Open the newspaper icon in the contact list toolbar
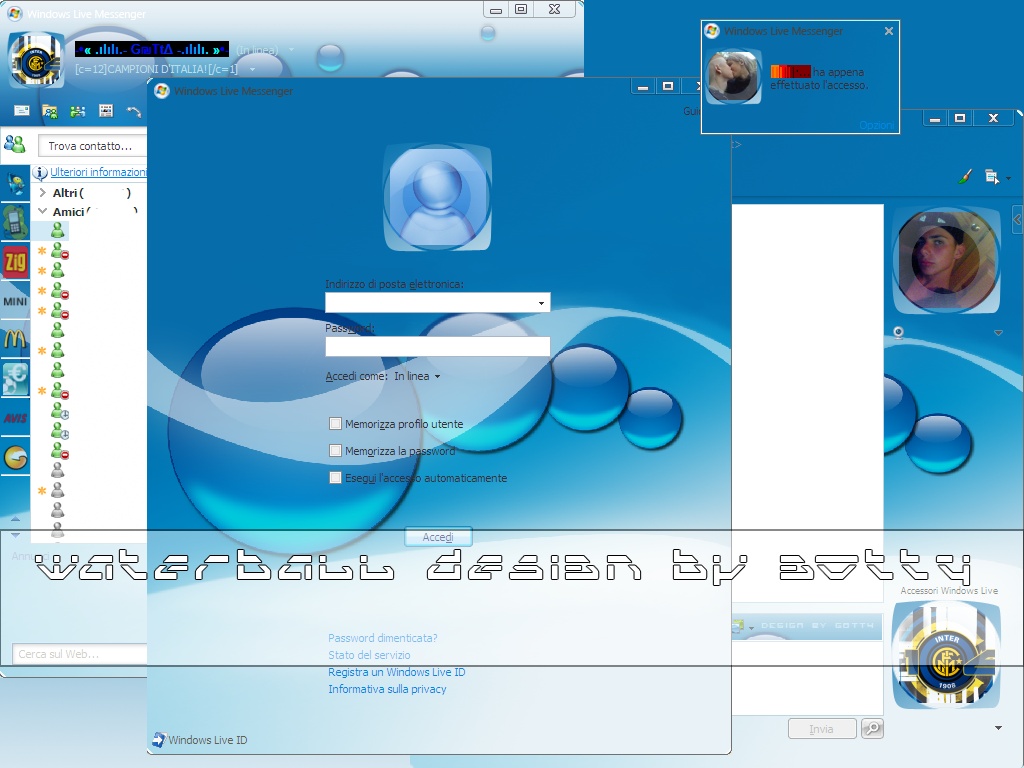 pos(106,111)
